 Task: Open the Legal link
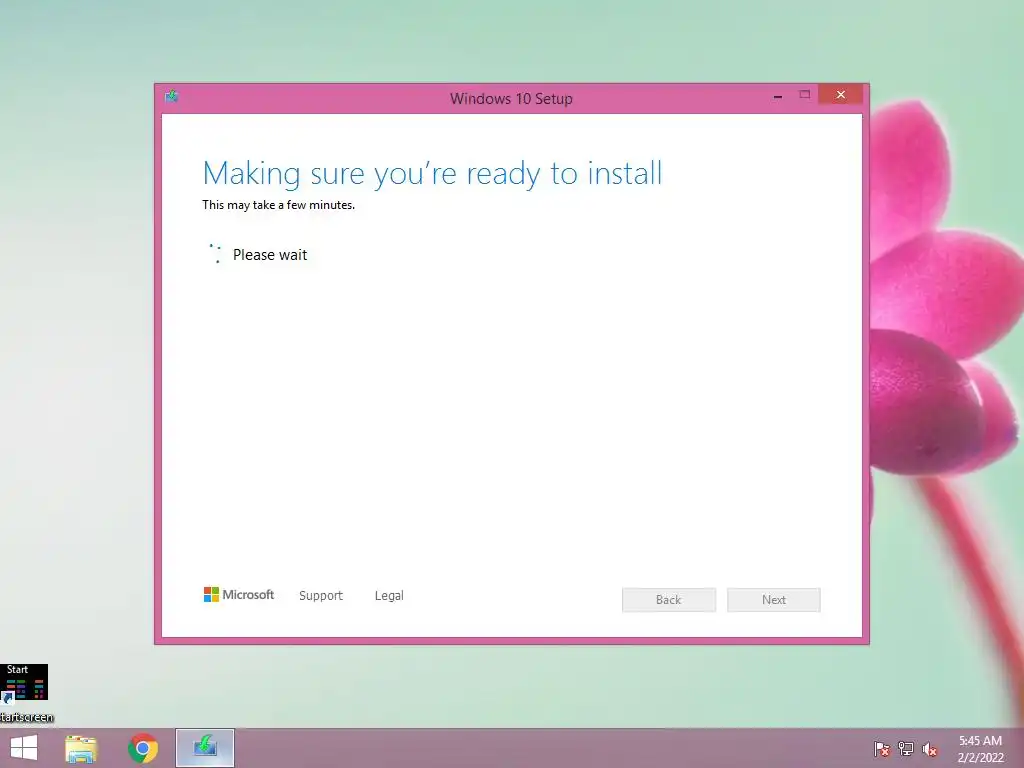(389, 596)
